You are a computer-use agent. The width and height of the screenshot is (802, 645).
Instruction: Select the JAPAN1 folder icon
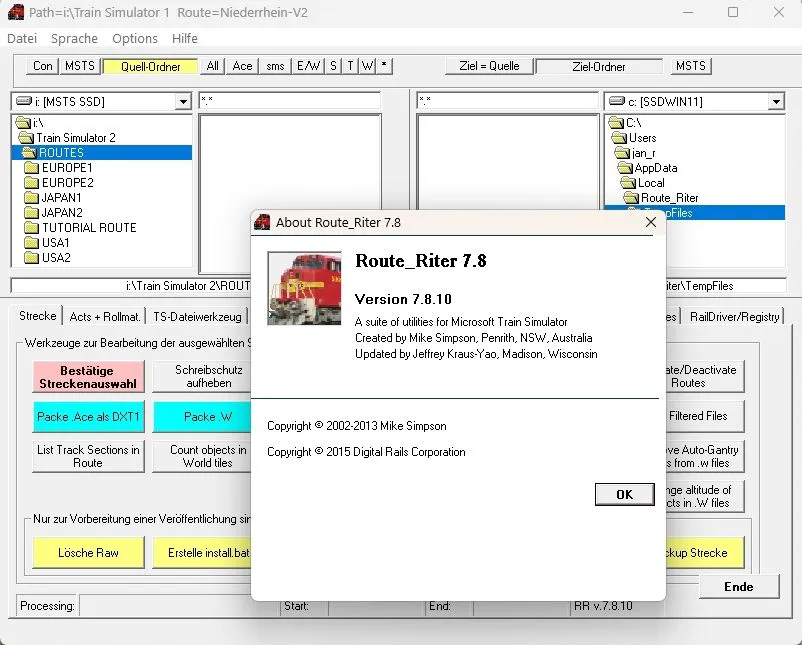click(32, 197)
